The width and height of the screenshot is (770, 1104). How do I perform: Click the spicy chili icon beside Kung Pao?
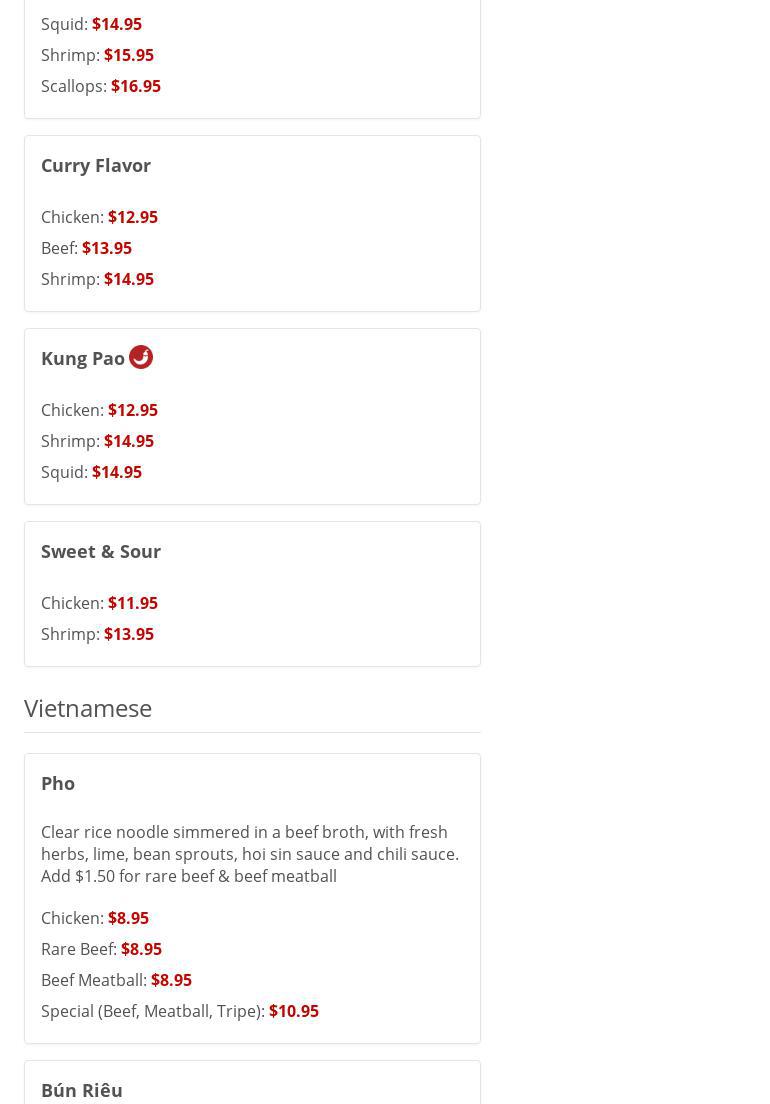141,357
